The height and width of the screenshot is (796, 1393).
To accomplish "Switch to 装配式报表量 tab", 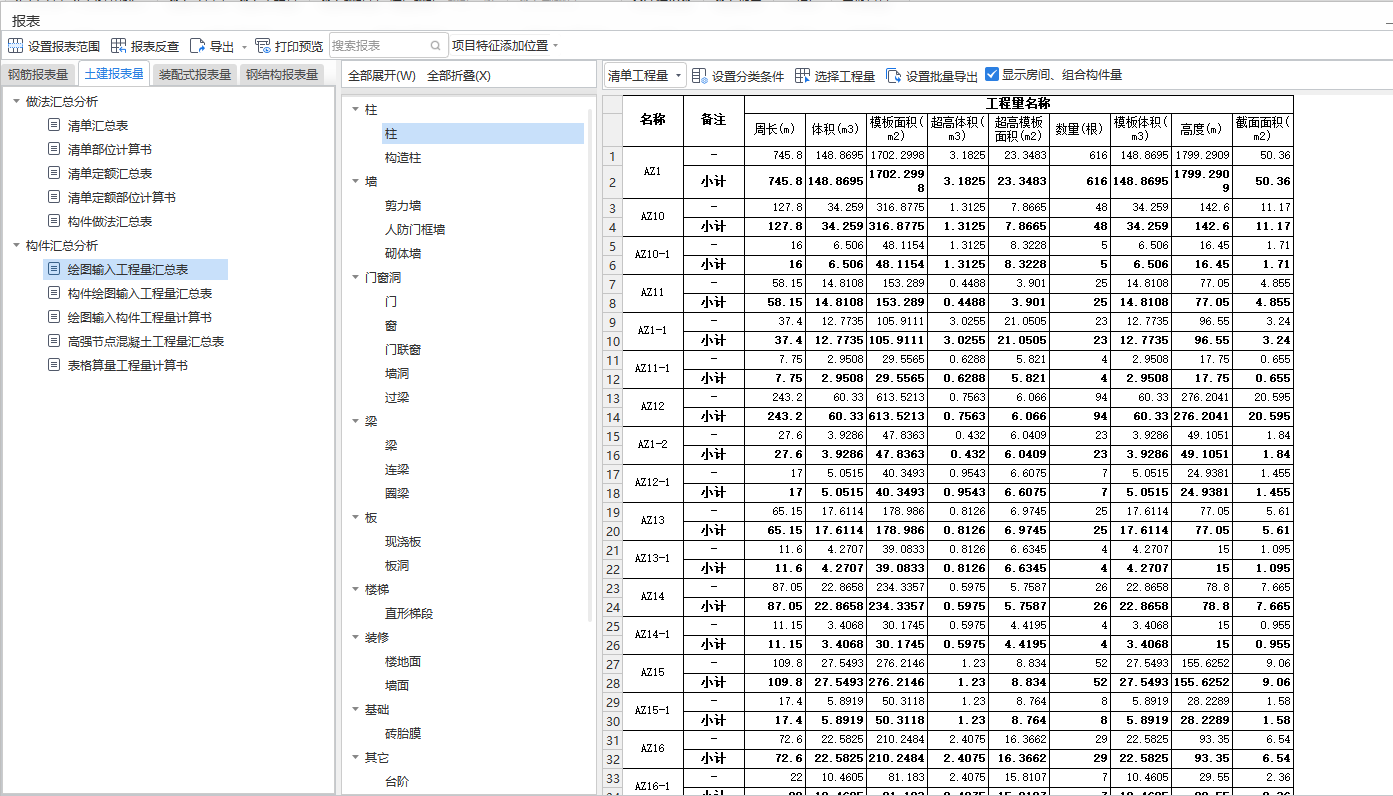I will tap(195, 75).
